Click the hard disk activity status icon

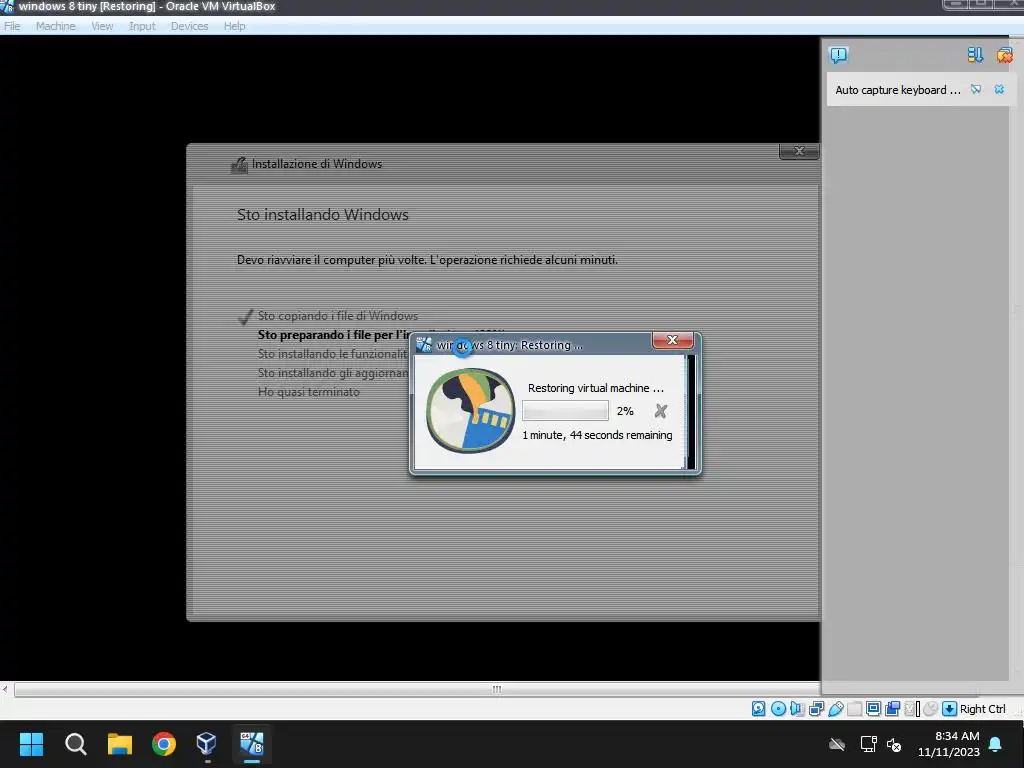758,709
